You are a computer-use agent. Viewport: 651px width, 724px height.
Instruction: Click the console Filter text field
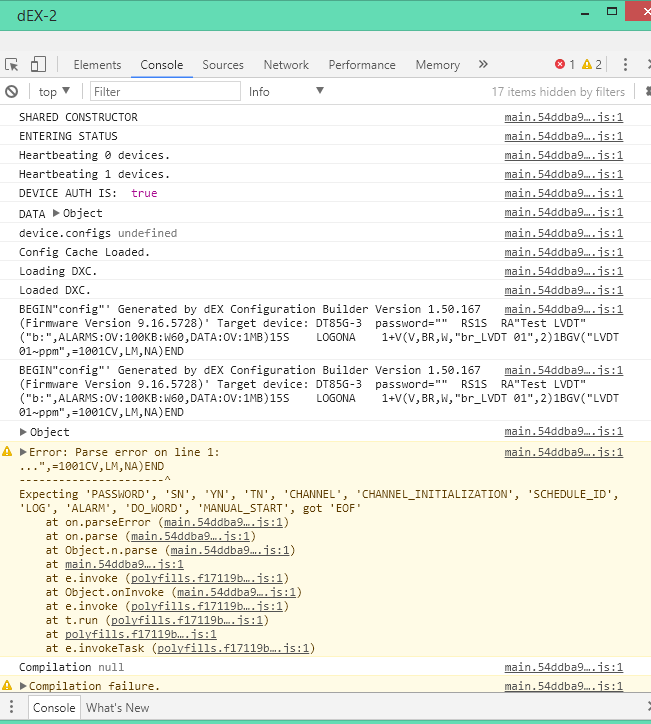point(165,91)
